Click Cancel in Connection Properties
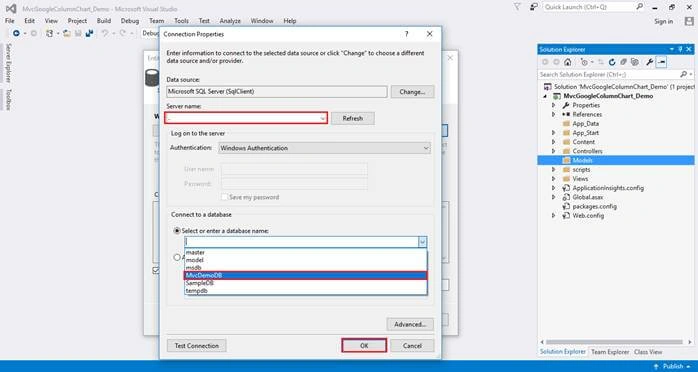This screenshot has width=698, height=372. [x=412, y=346]
